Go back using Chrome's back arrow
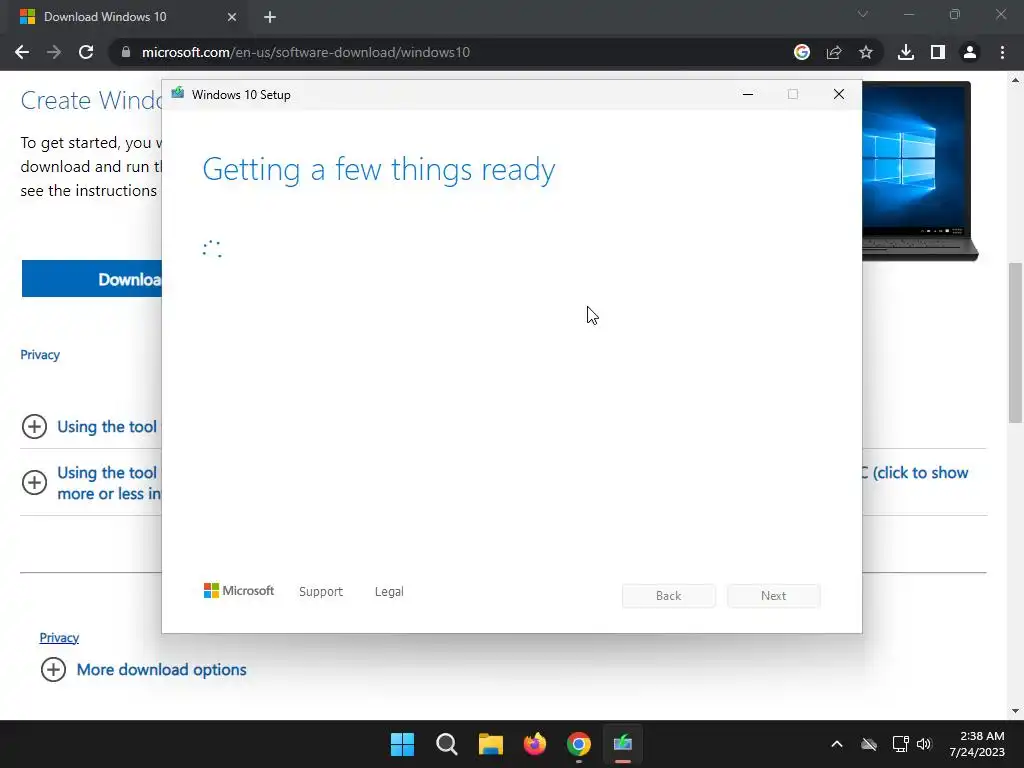Image resolution: width=1024 pixels, height=768 pixels. pyautogui.click(x=22, y=52)
